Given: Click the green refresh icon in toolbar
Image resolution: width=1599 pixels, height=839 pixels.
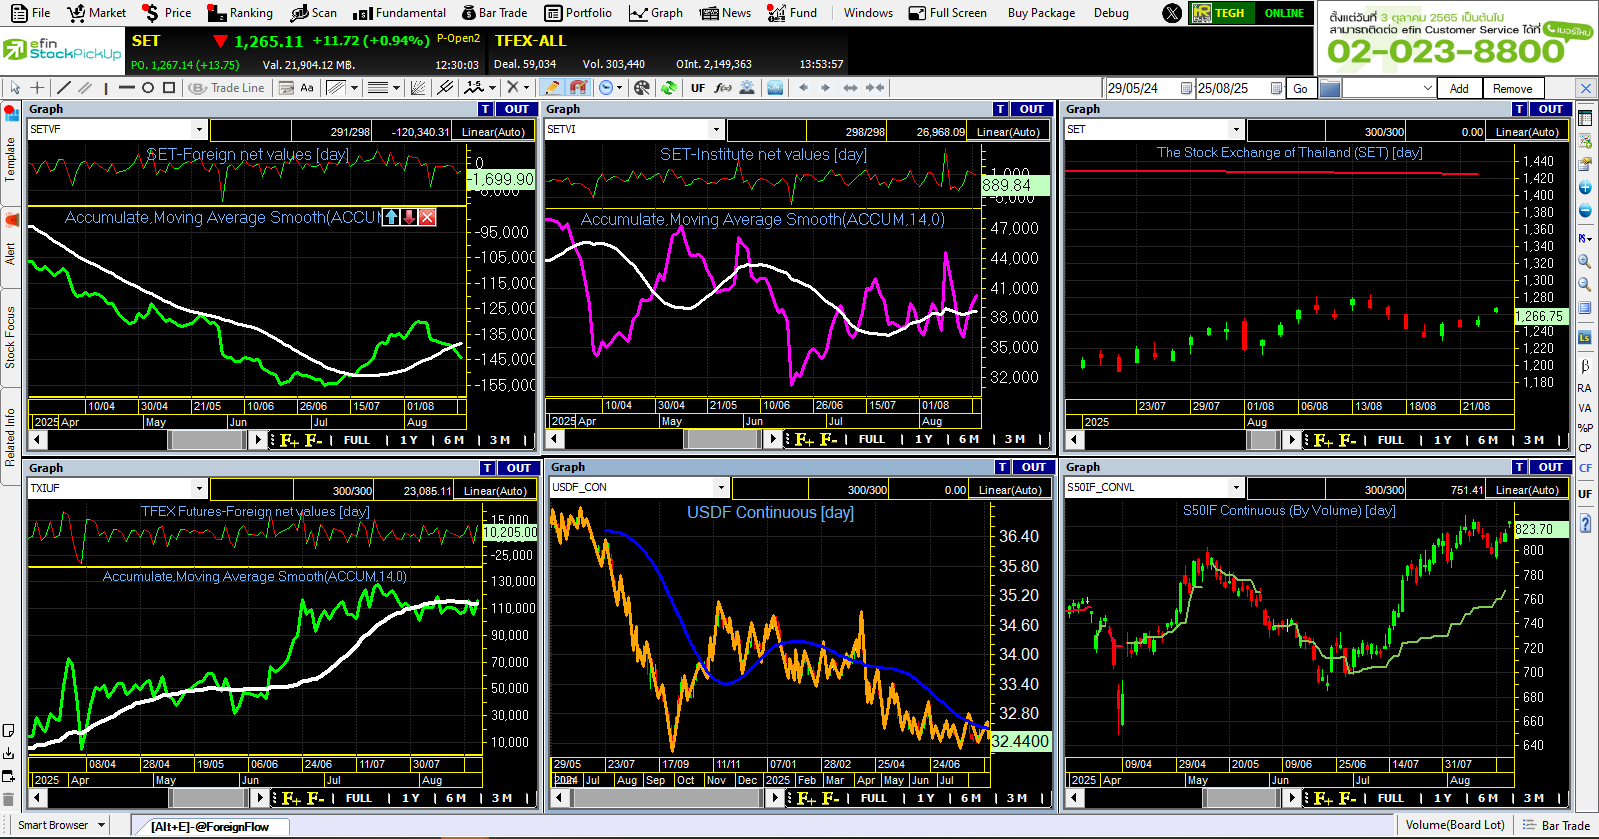Looking at the screenshot, I should point(669,88).
